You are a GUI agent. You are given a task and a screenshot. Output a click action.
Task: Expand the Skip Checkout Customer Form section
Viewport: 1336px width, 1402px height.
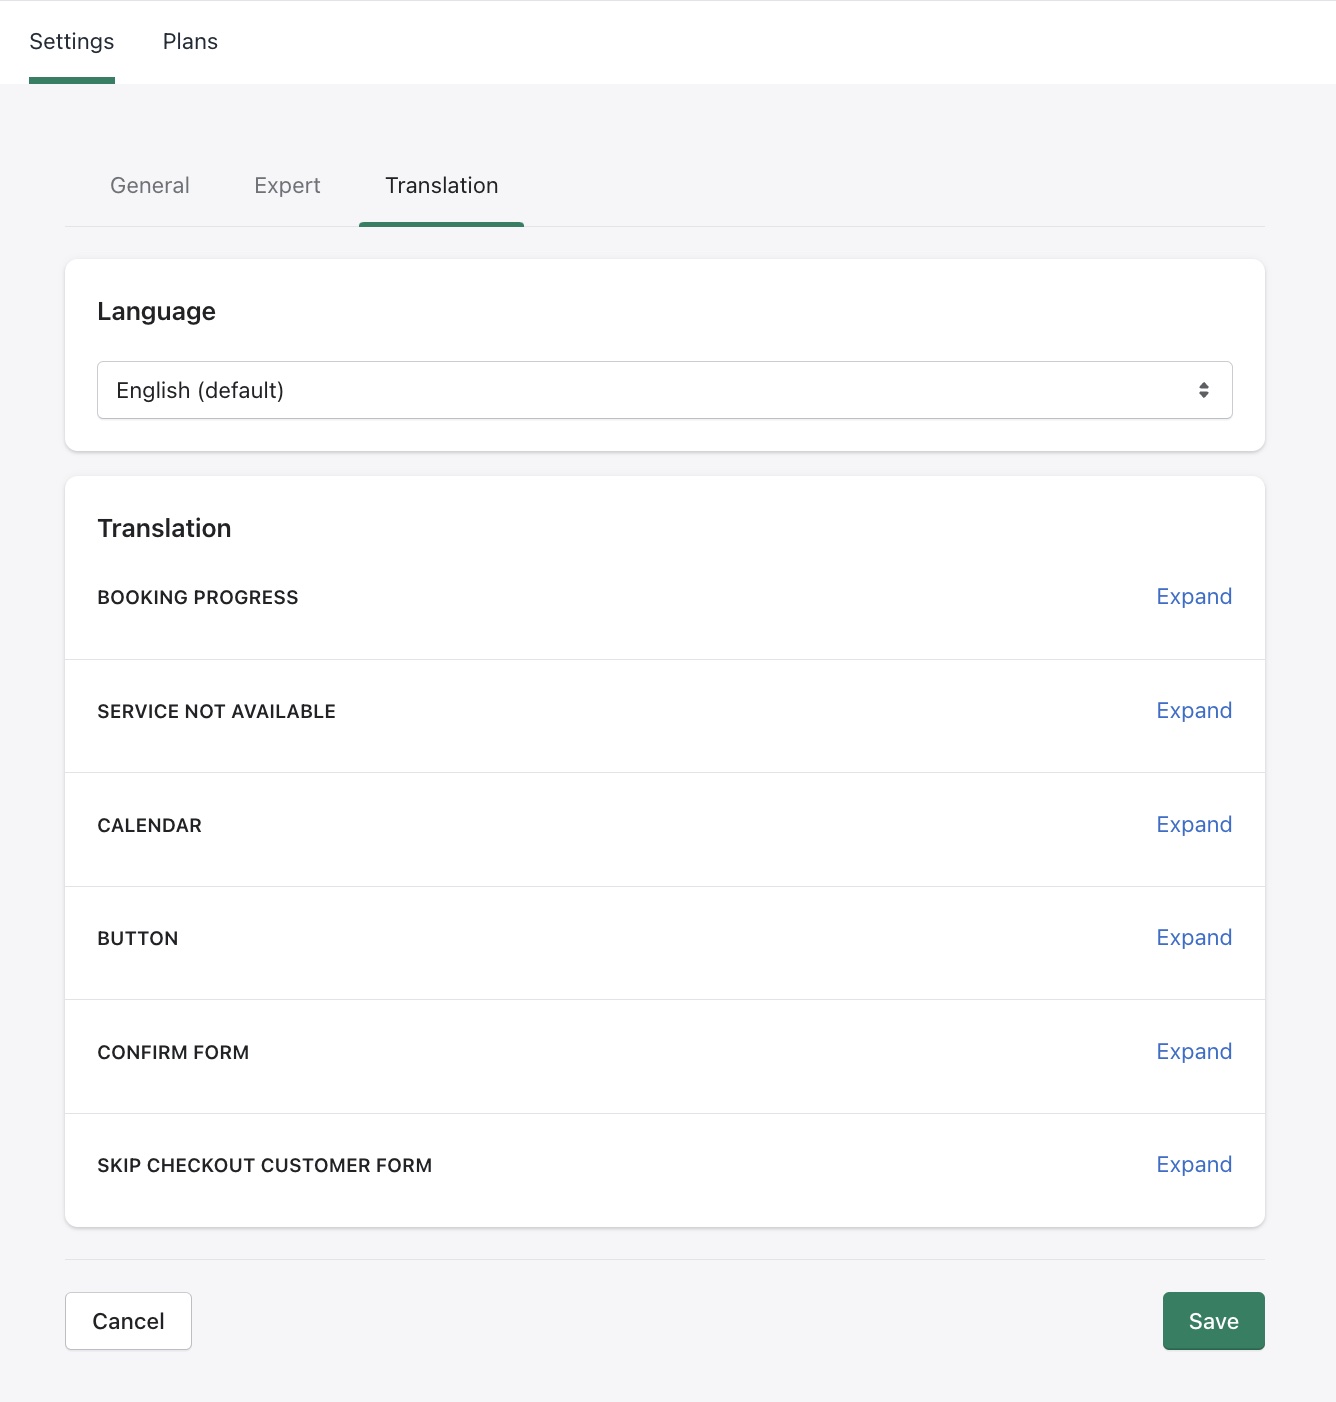click(x=1193, y=1165)
